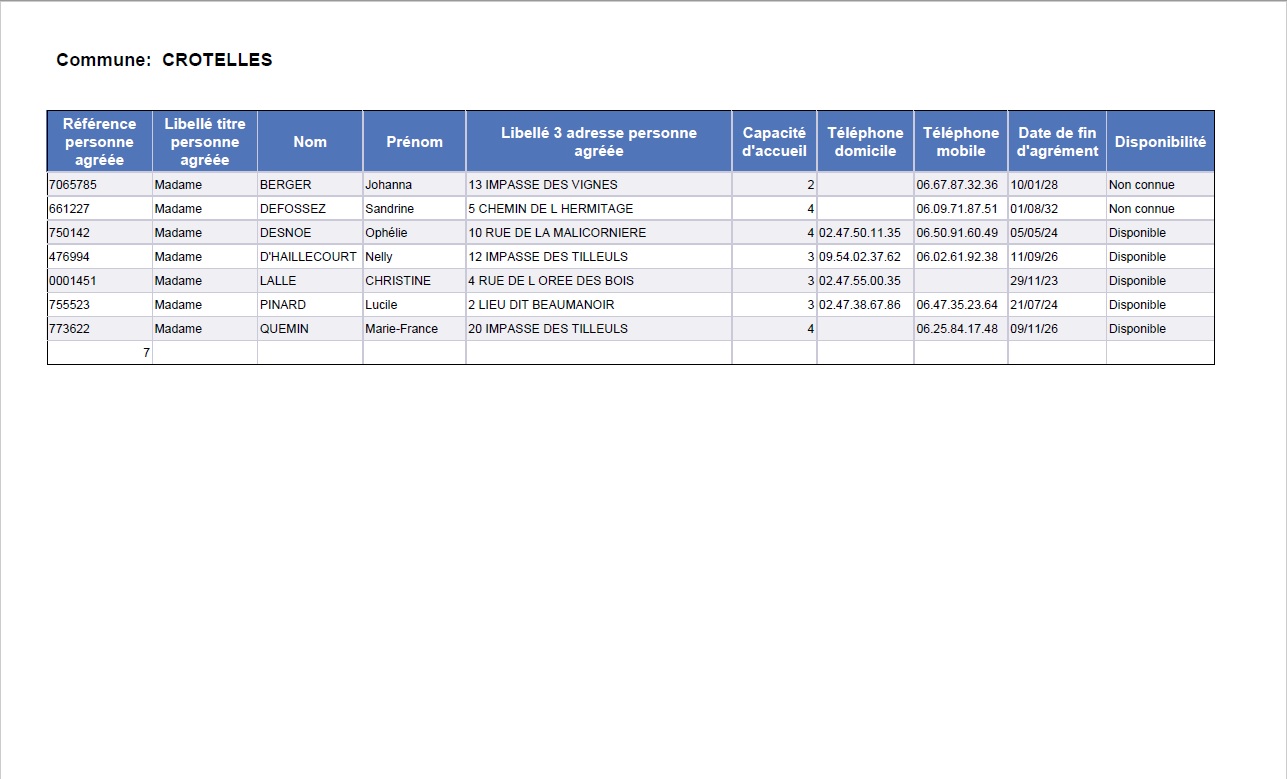
Task: Click the name QUEMIN
Action: point(283,329)
